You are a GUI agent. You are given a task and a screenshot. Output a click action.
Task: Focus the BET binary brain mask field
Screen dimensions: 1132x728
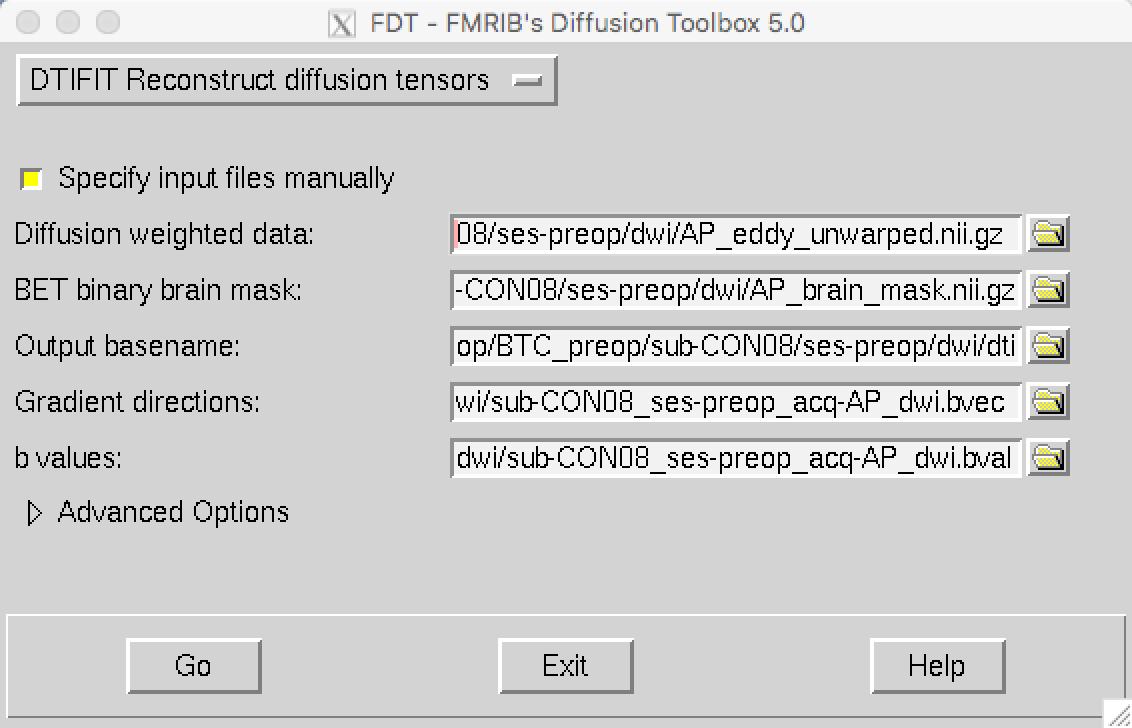736,290
